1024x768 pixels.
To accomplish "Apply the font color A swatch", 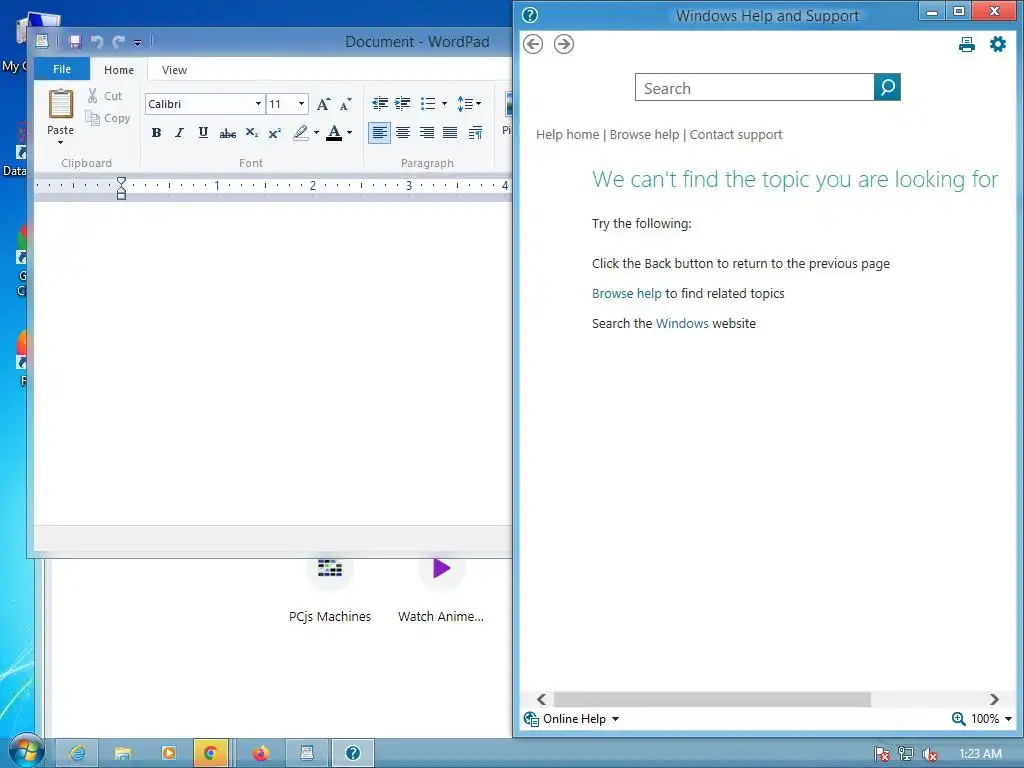I will (334, 133).
